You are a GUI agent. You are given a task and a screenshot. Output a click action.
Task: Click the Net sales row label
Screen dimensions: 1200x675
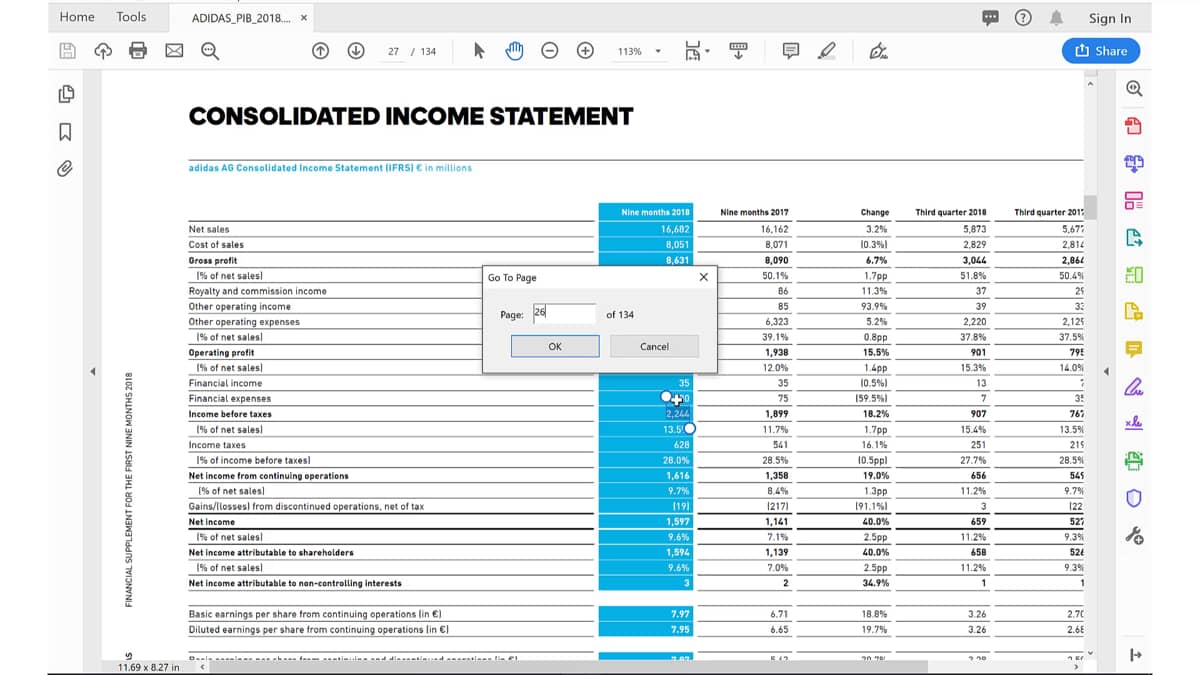click(209, 229)
